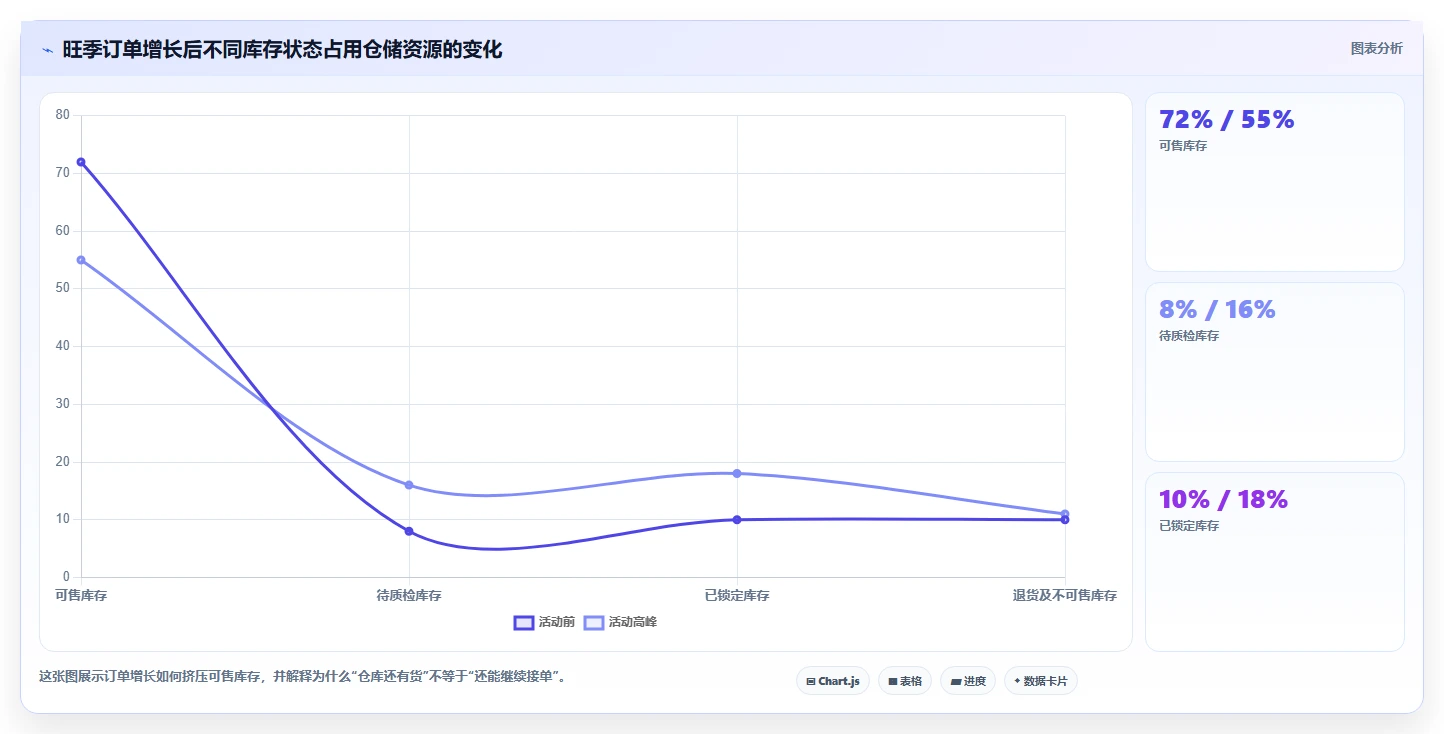Click the 活动前 point for 已锁定库存
The width and height of the screenshot is (1444, 734).
tap(737, 520)
